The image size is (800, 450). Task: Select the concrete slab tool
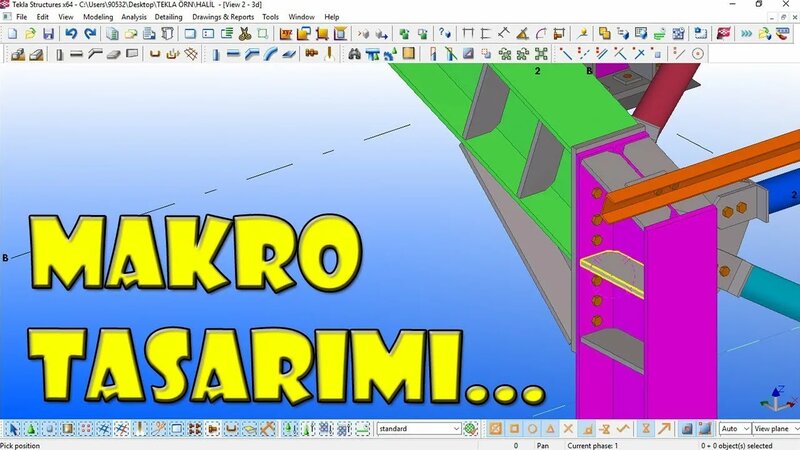pyautogui.click(x=113, y=54)
